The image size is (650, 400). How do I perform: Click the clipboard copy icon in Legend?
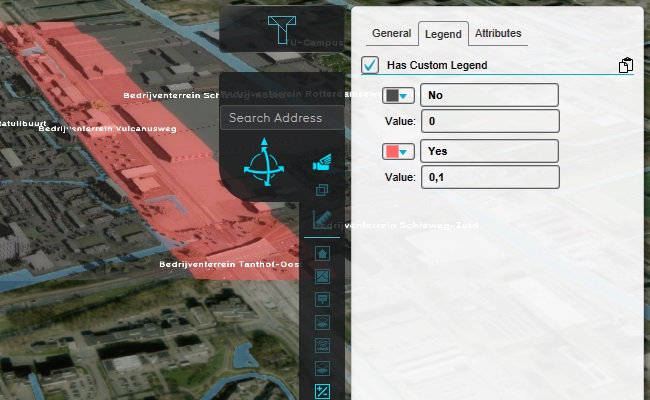[x=625, y=66]
